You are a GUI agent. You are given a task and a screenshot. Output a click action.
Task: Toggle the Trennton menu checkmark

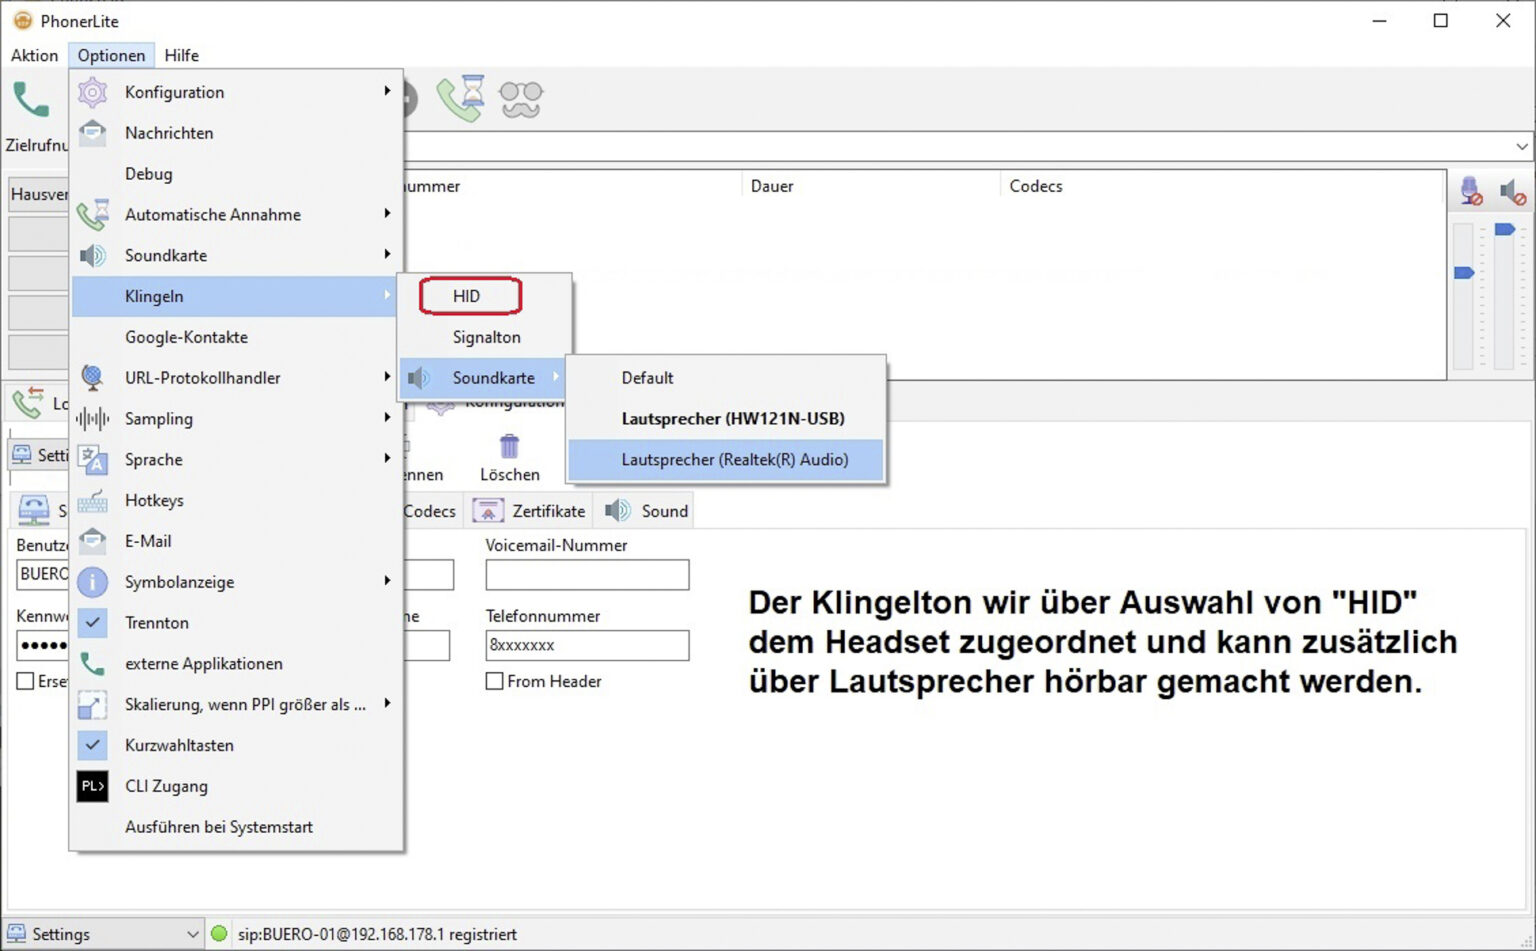[92, 622]
